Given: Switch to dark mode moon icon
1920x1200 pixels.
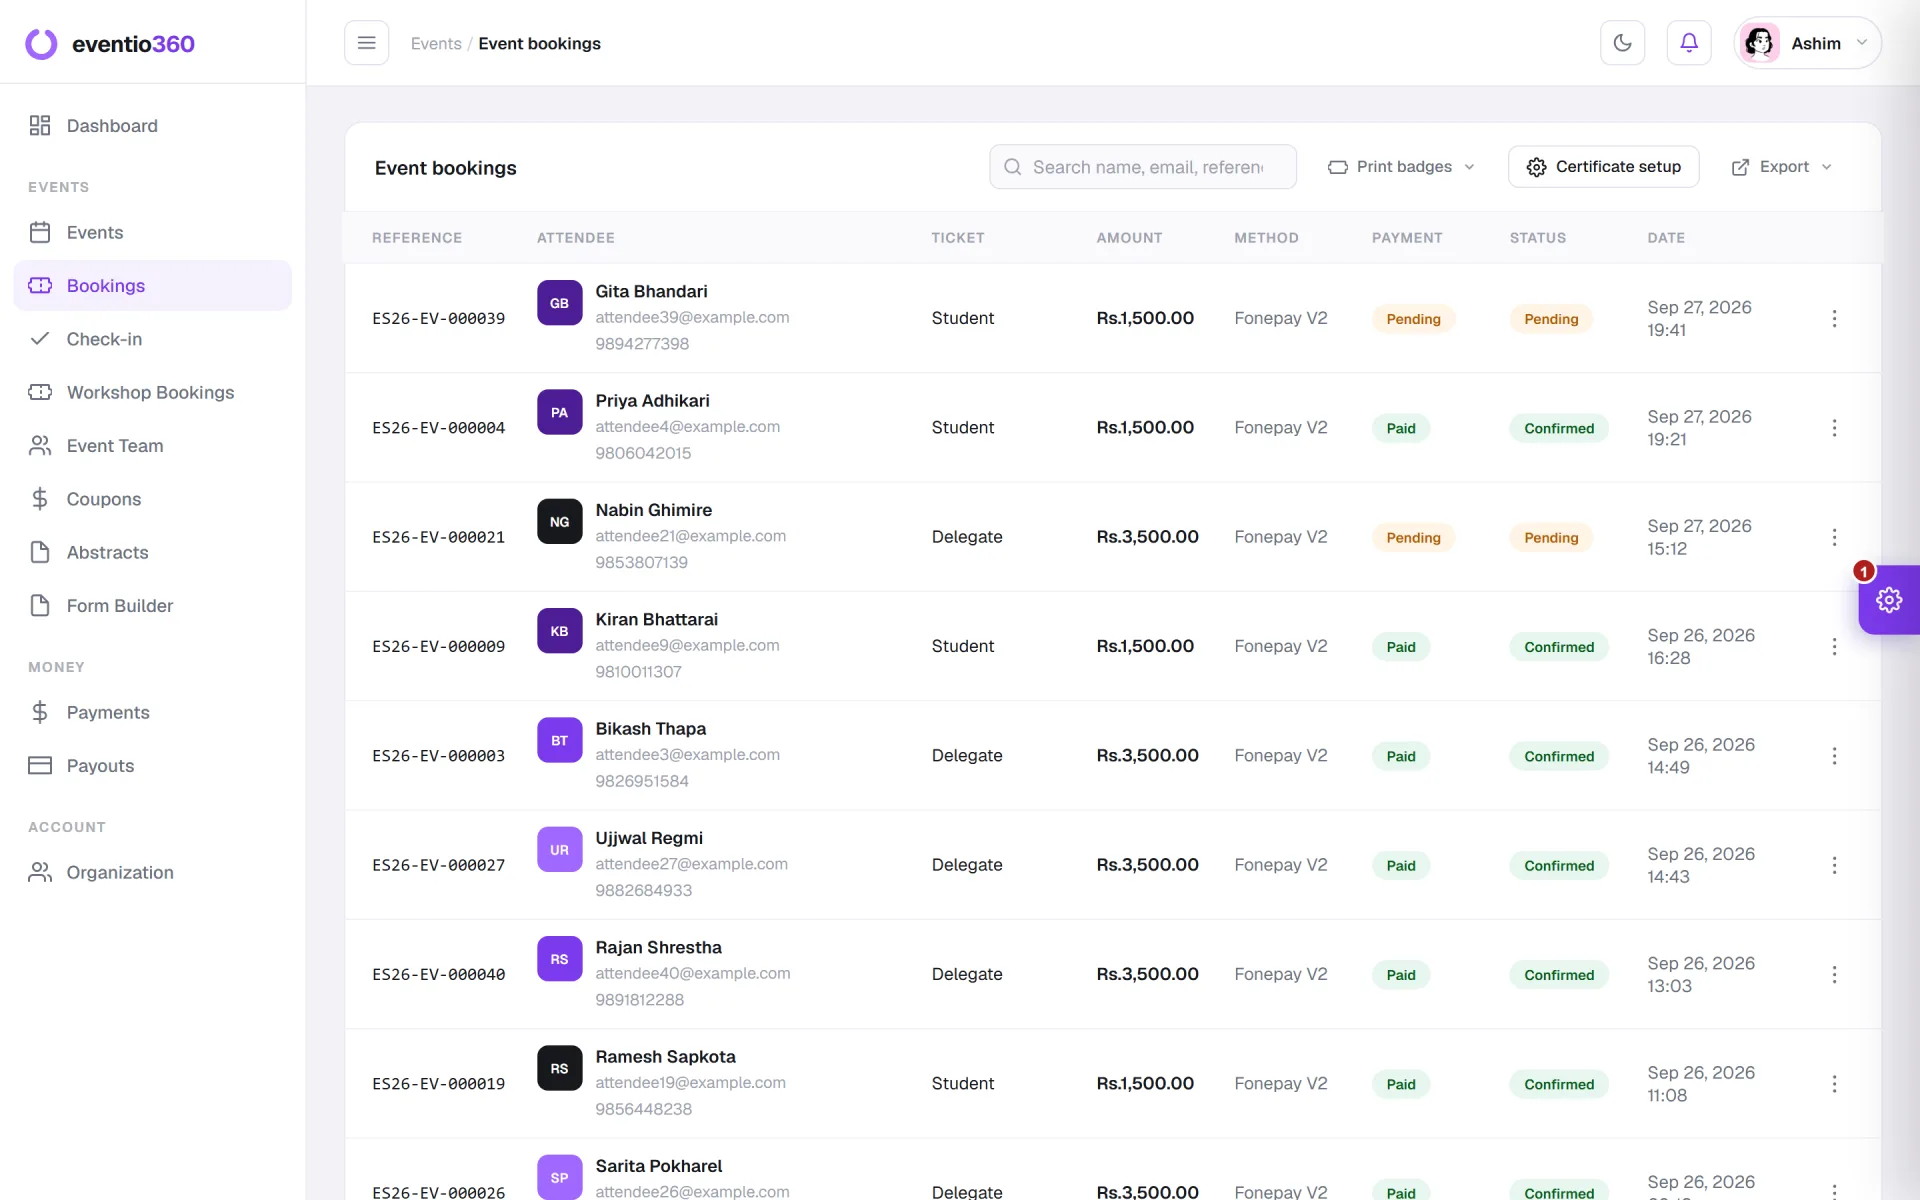Looking at the screenshot, I should 1622,43.
